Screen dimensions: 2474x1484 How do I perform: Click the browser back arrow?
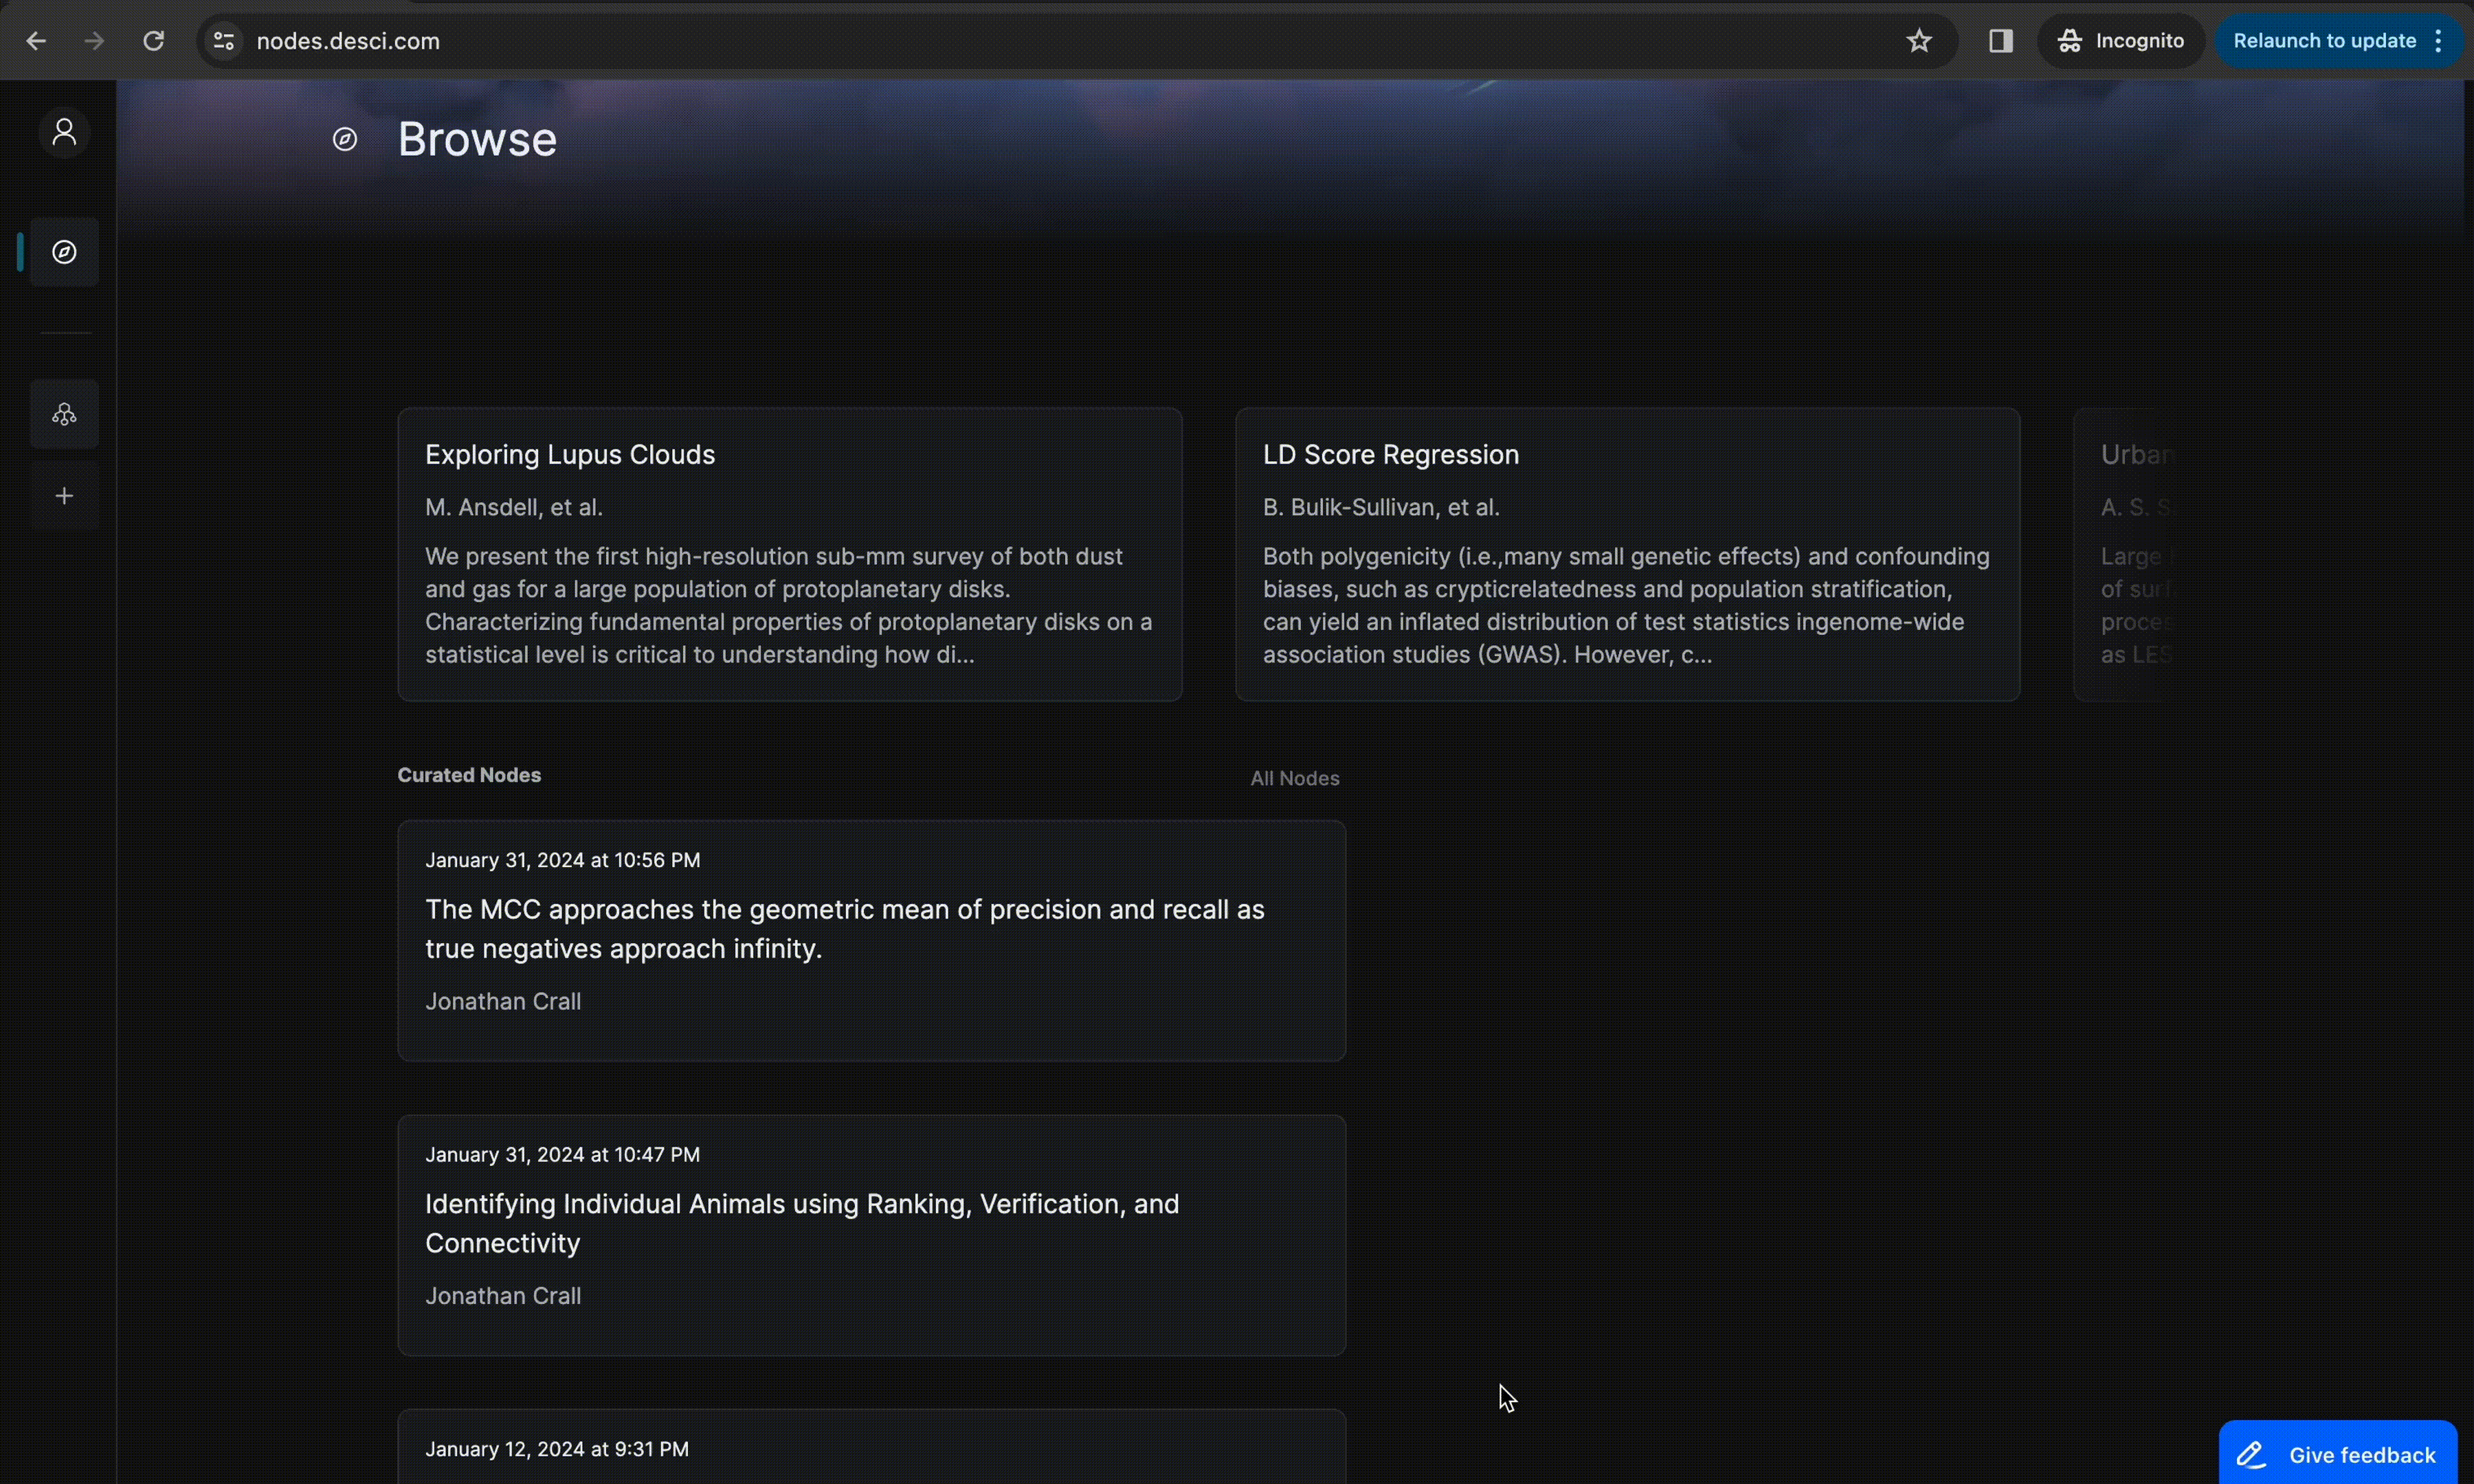pyautogui.click(x=36, y=41)
